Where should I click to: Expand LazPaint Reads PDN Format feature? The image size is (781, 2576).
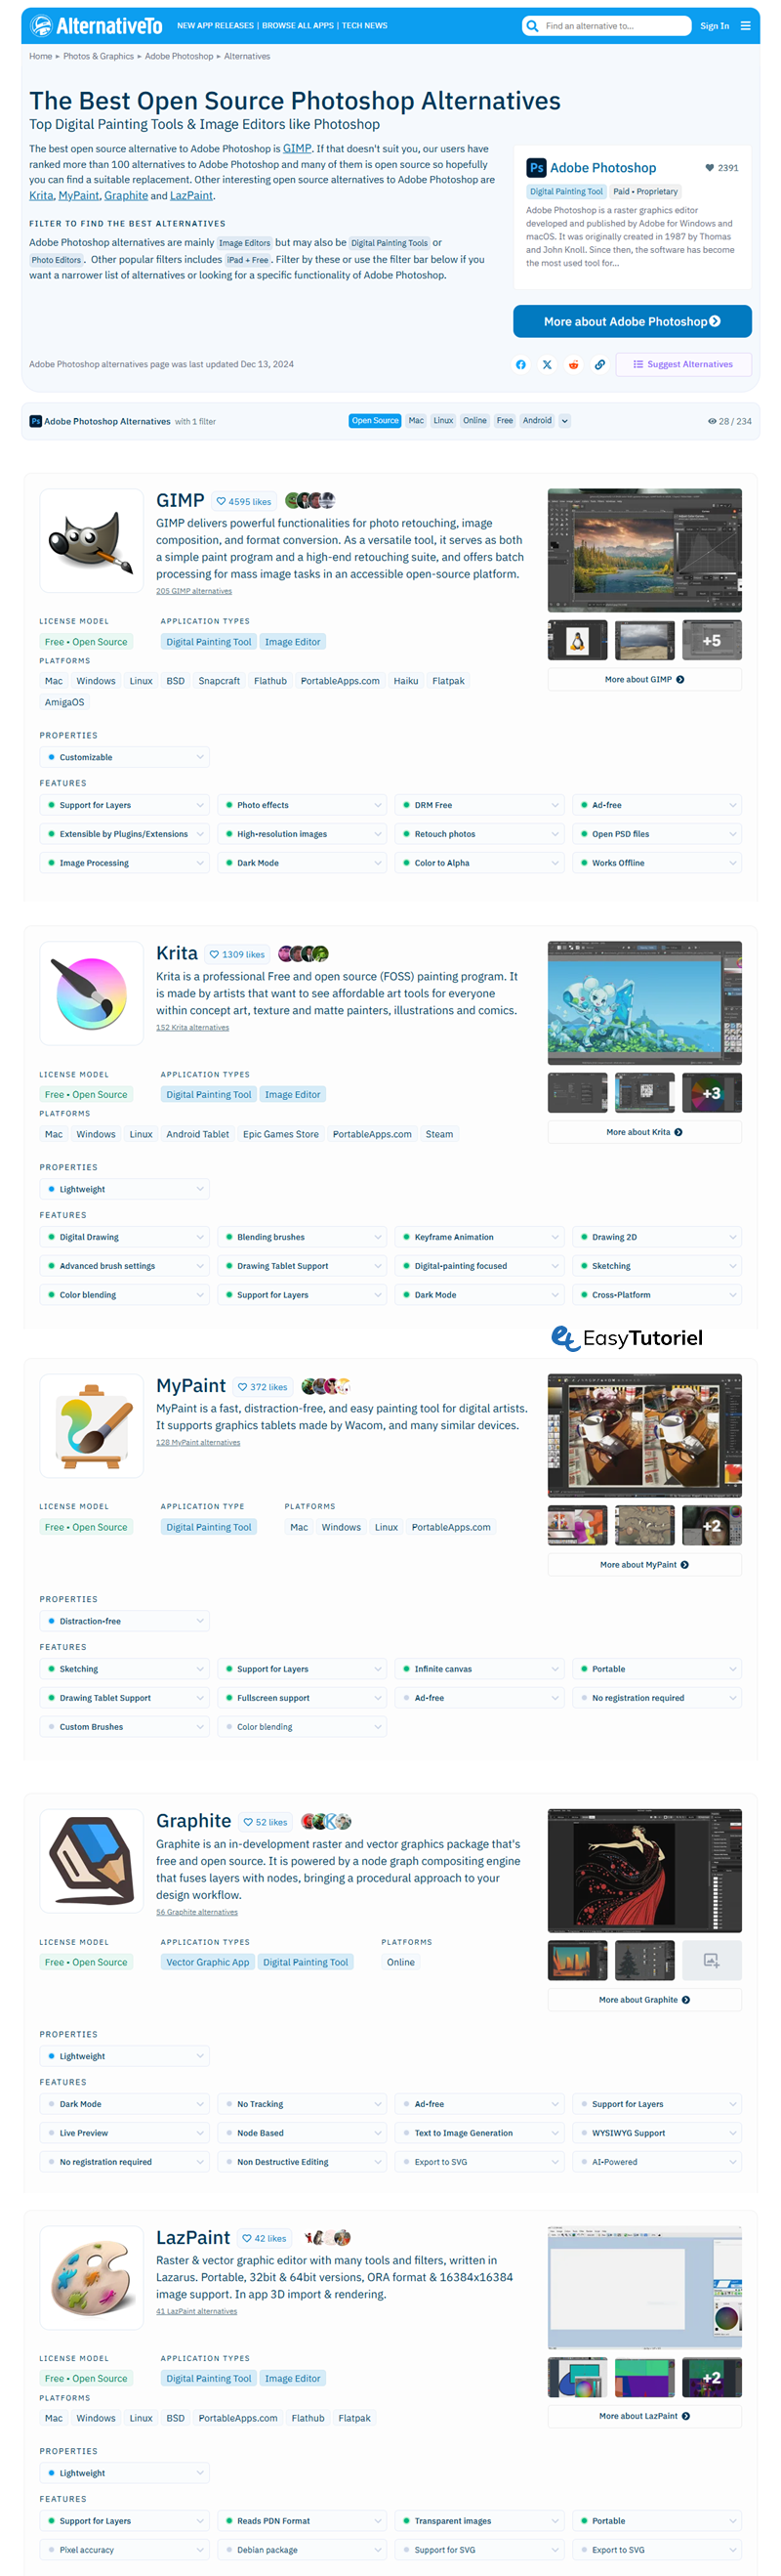point(302,2521)
